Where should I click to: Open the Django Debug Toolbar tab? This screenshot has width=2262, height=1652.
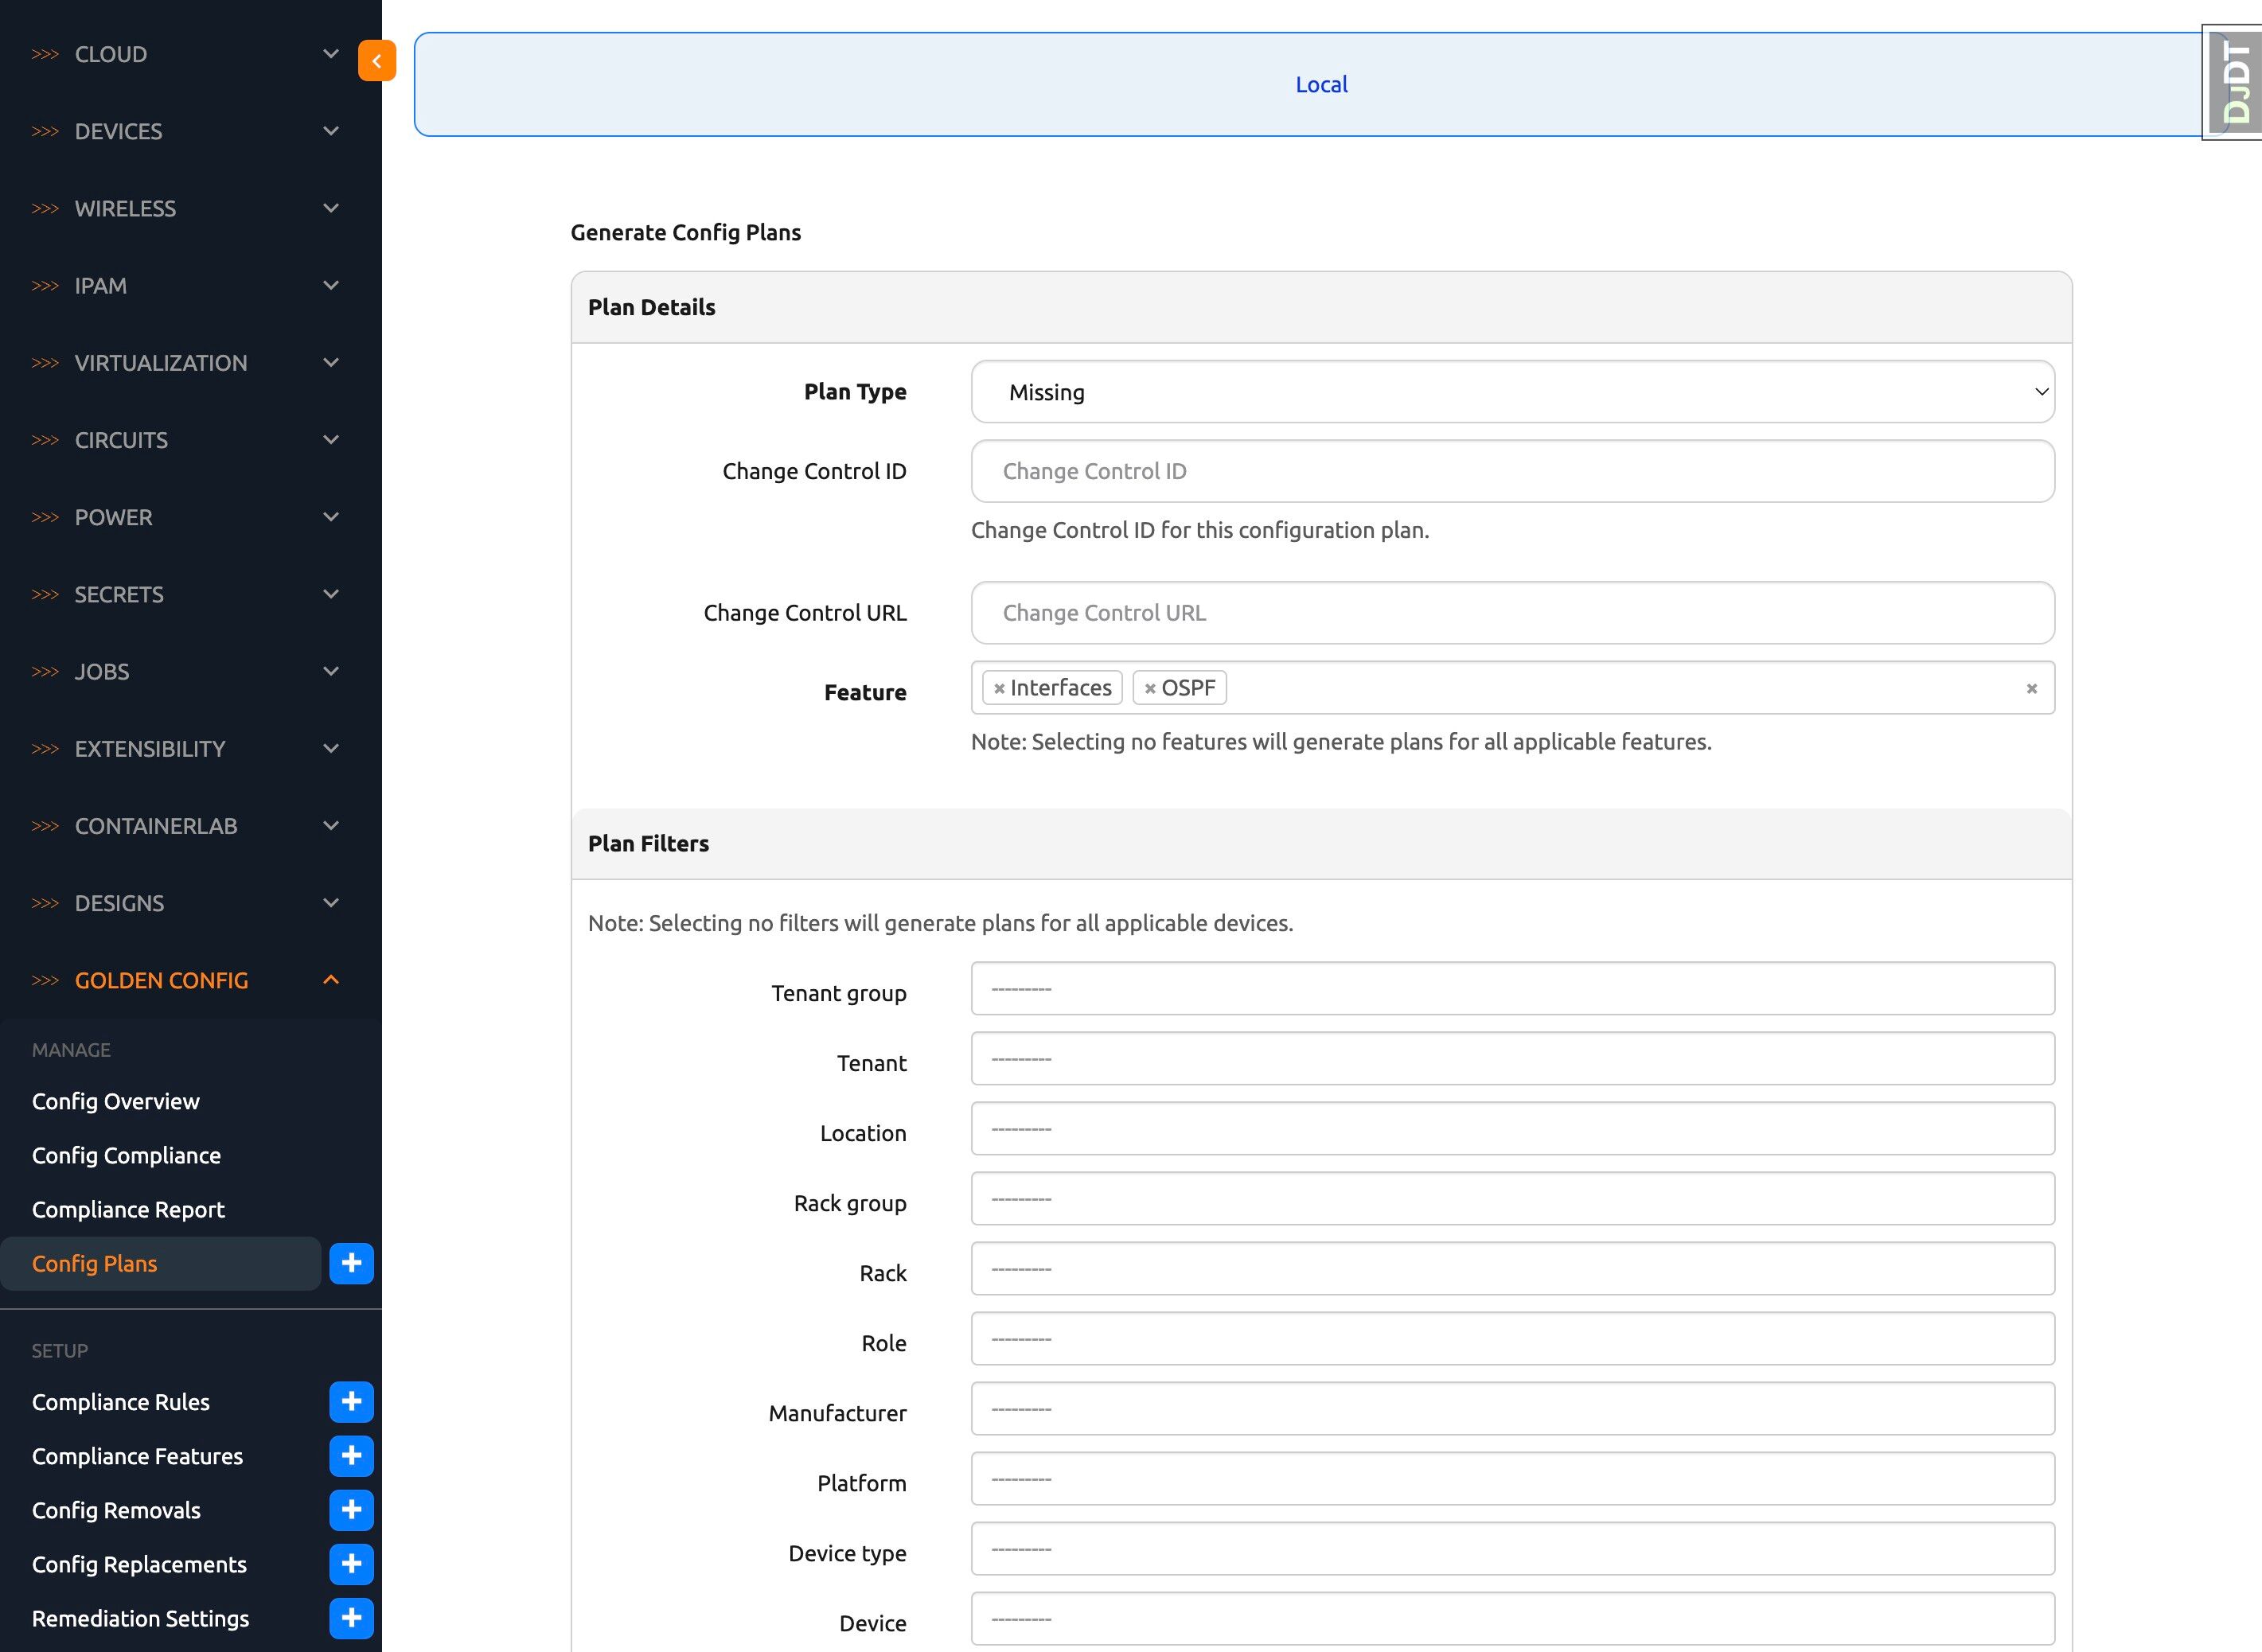pos(2237,83)
